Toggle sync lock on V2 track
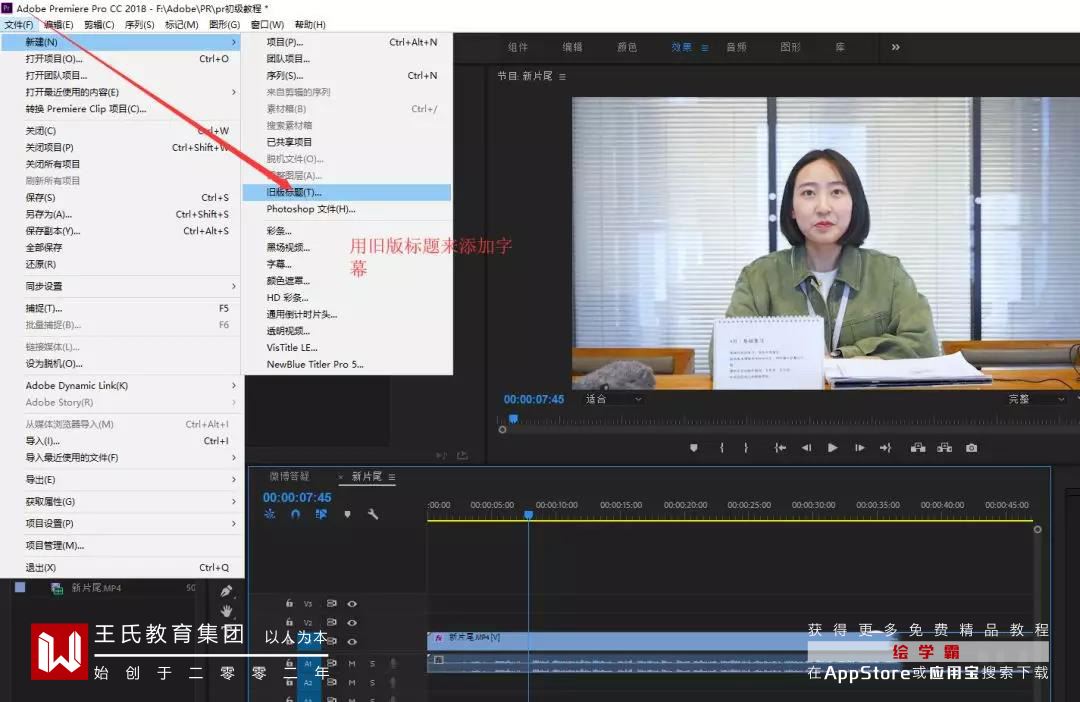1080x702 pixels. pos(331,622)
